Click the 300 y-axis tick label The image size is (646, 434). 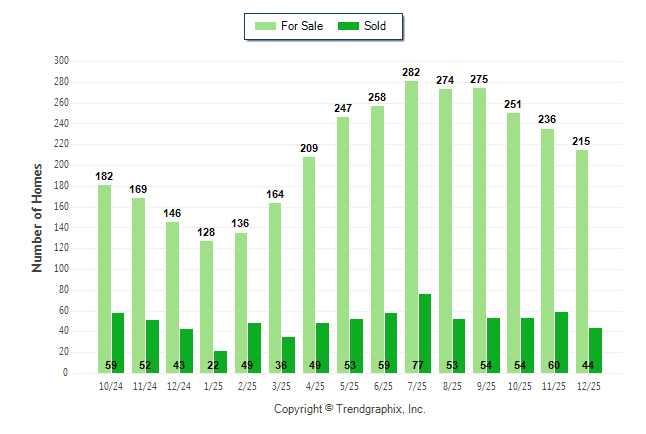[x=61, y=61]
